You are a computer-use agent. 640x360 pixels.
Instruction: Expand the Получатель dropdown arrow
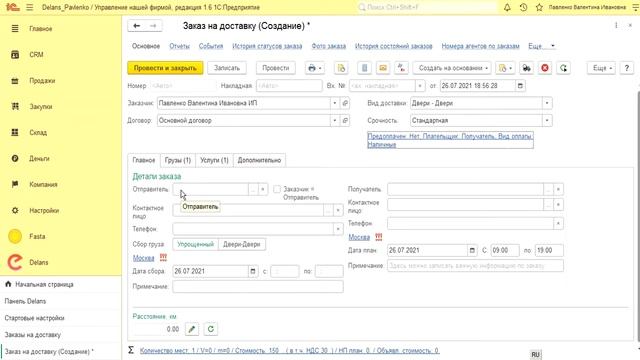(558, 189)
